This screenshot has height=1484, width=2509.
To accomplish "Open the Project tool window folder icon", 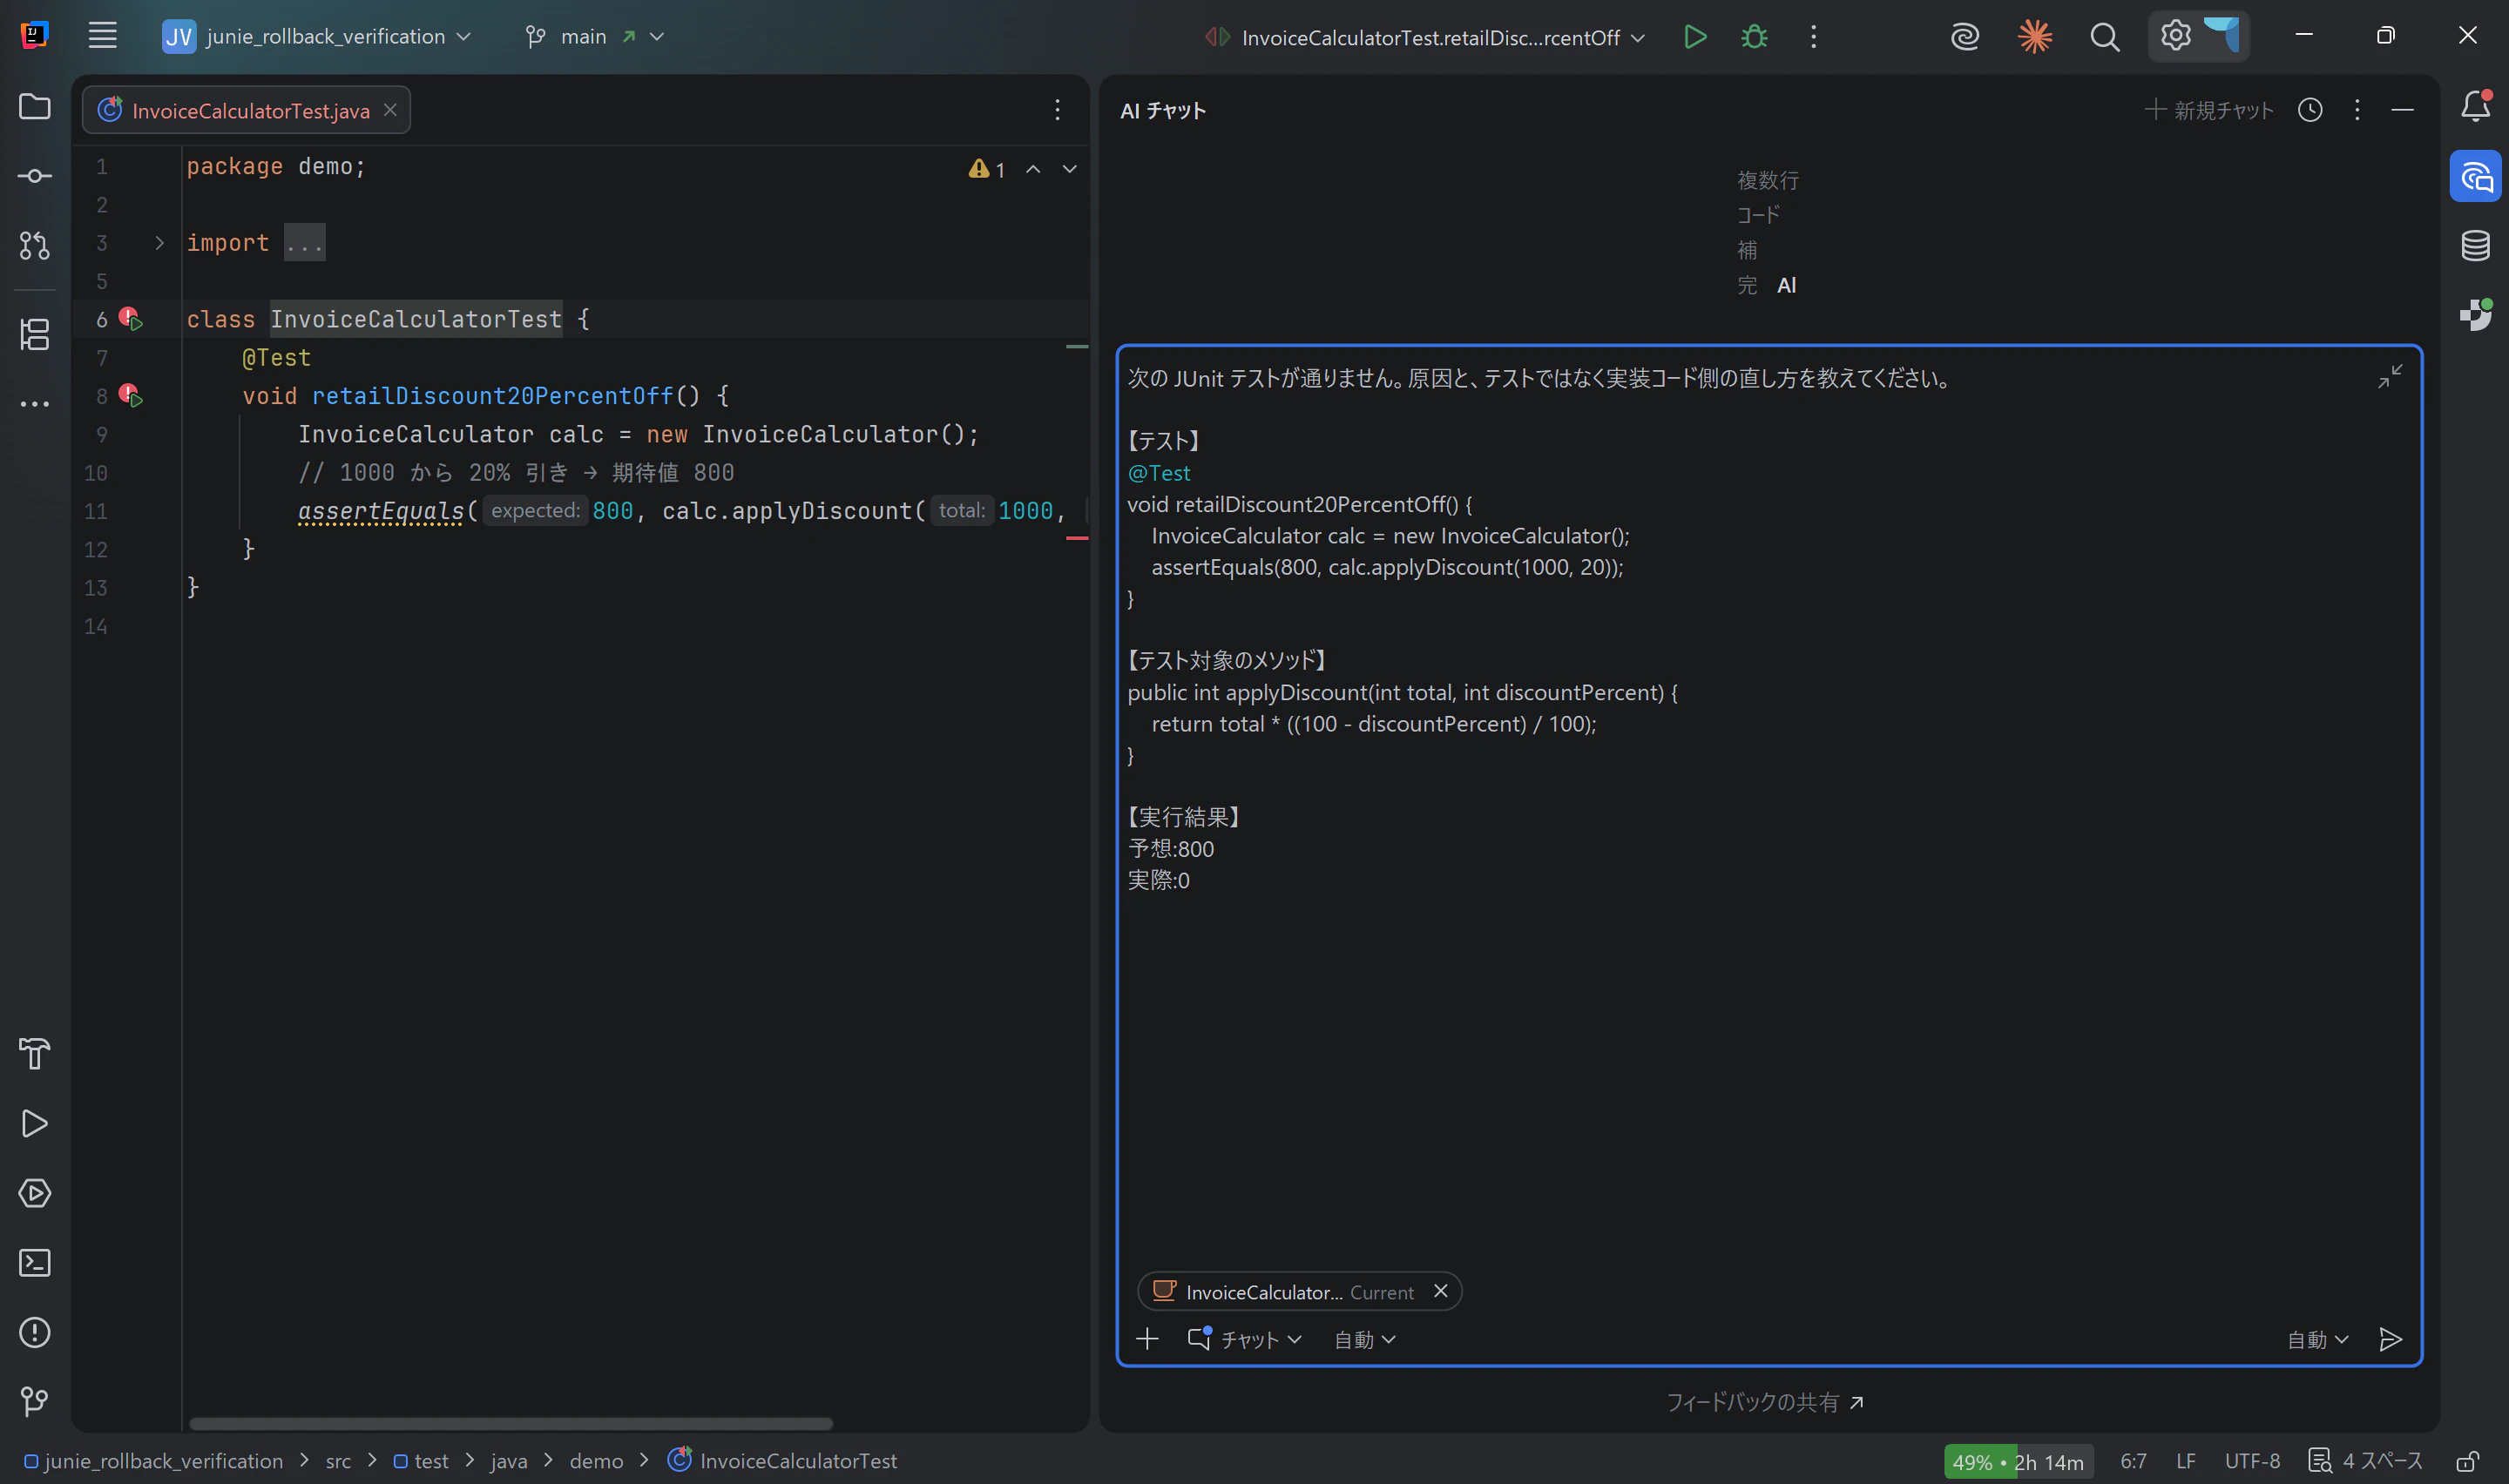I will tap(35, 106).
